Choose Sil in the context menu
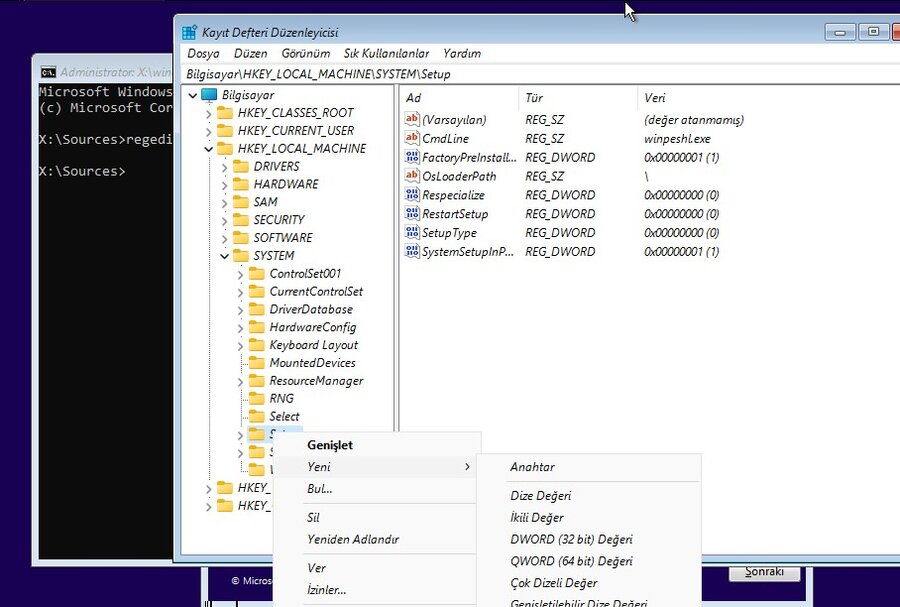900x607 pixels. pyautogui.click(x=376, y=517)
